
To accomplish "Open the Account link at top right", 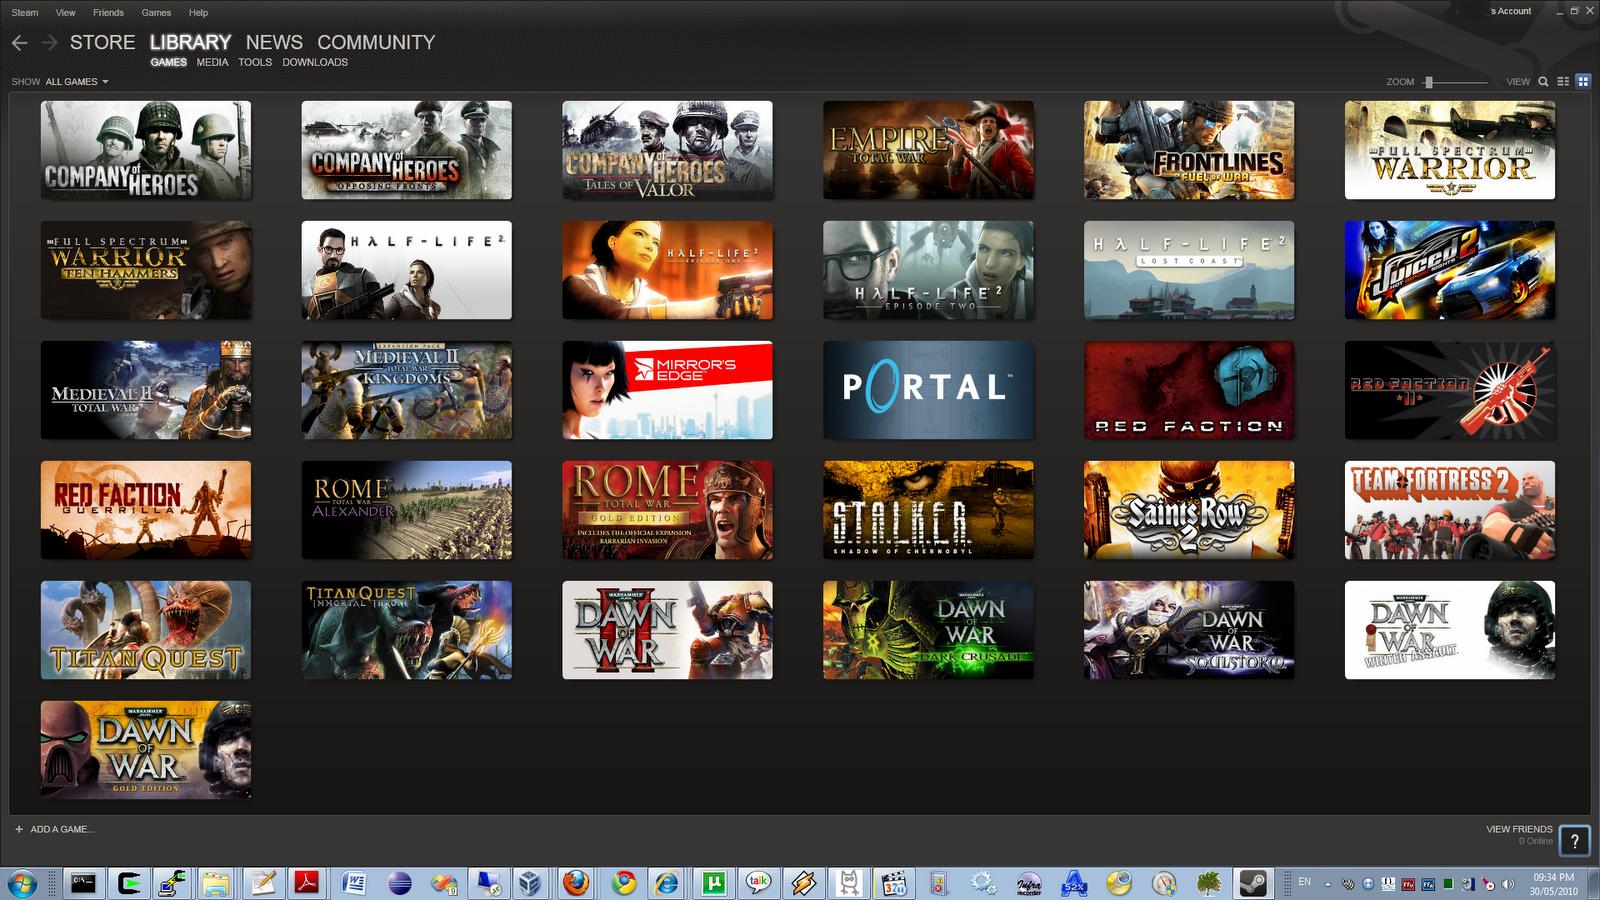I will (x=1512, y=11).
